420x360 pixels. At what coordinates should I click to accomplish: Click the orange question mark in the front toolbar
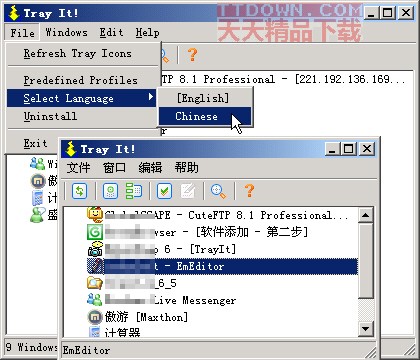(x=249, y=191)
